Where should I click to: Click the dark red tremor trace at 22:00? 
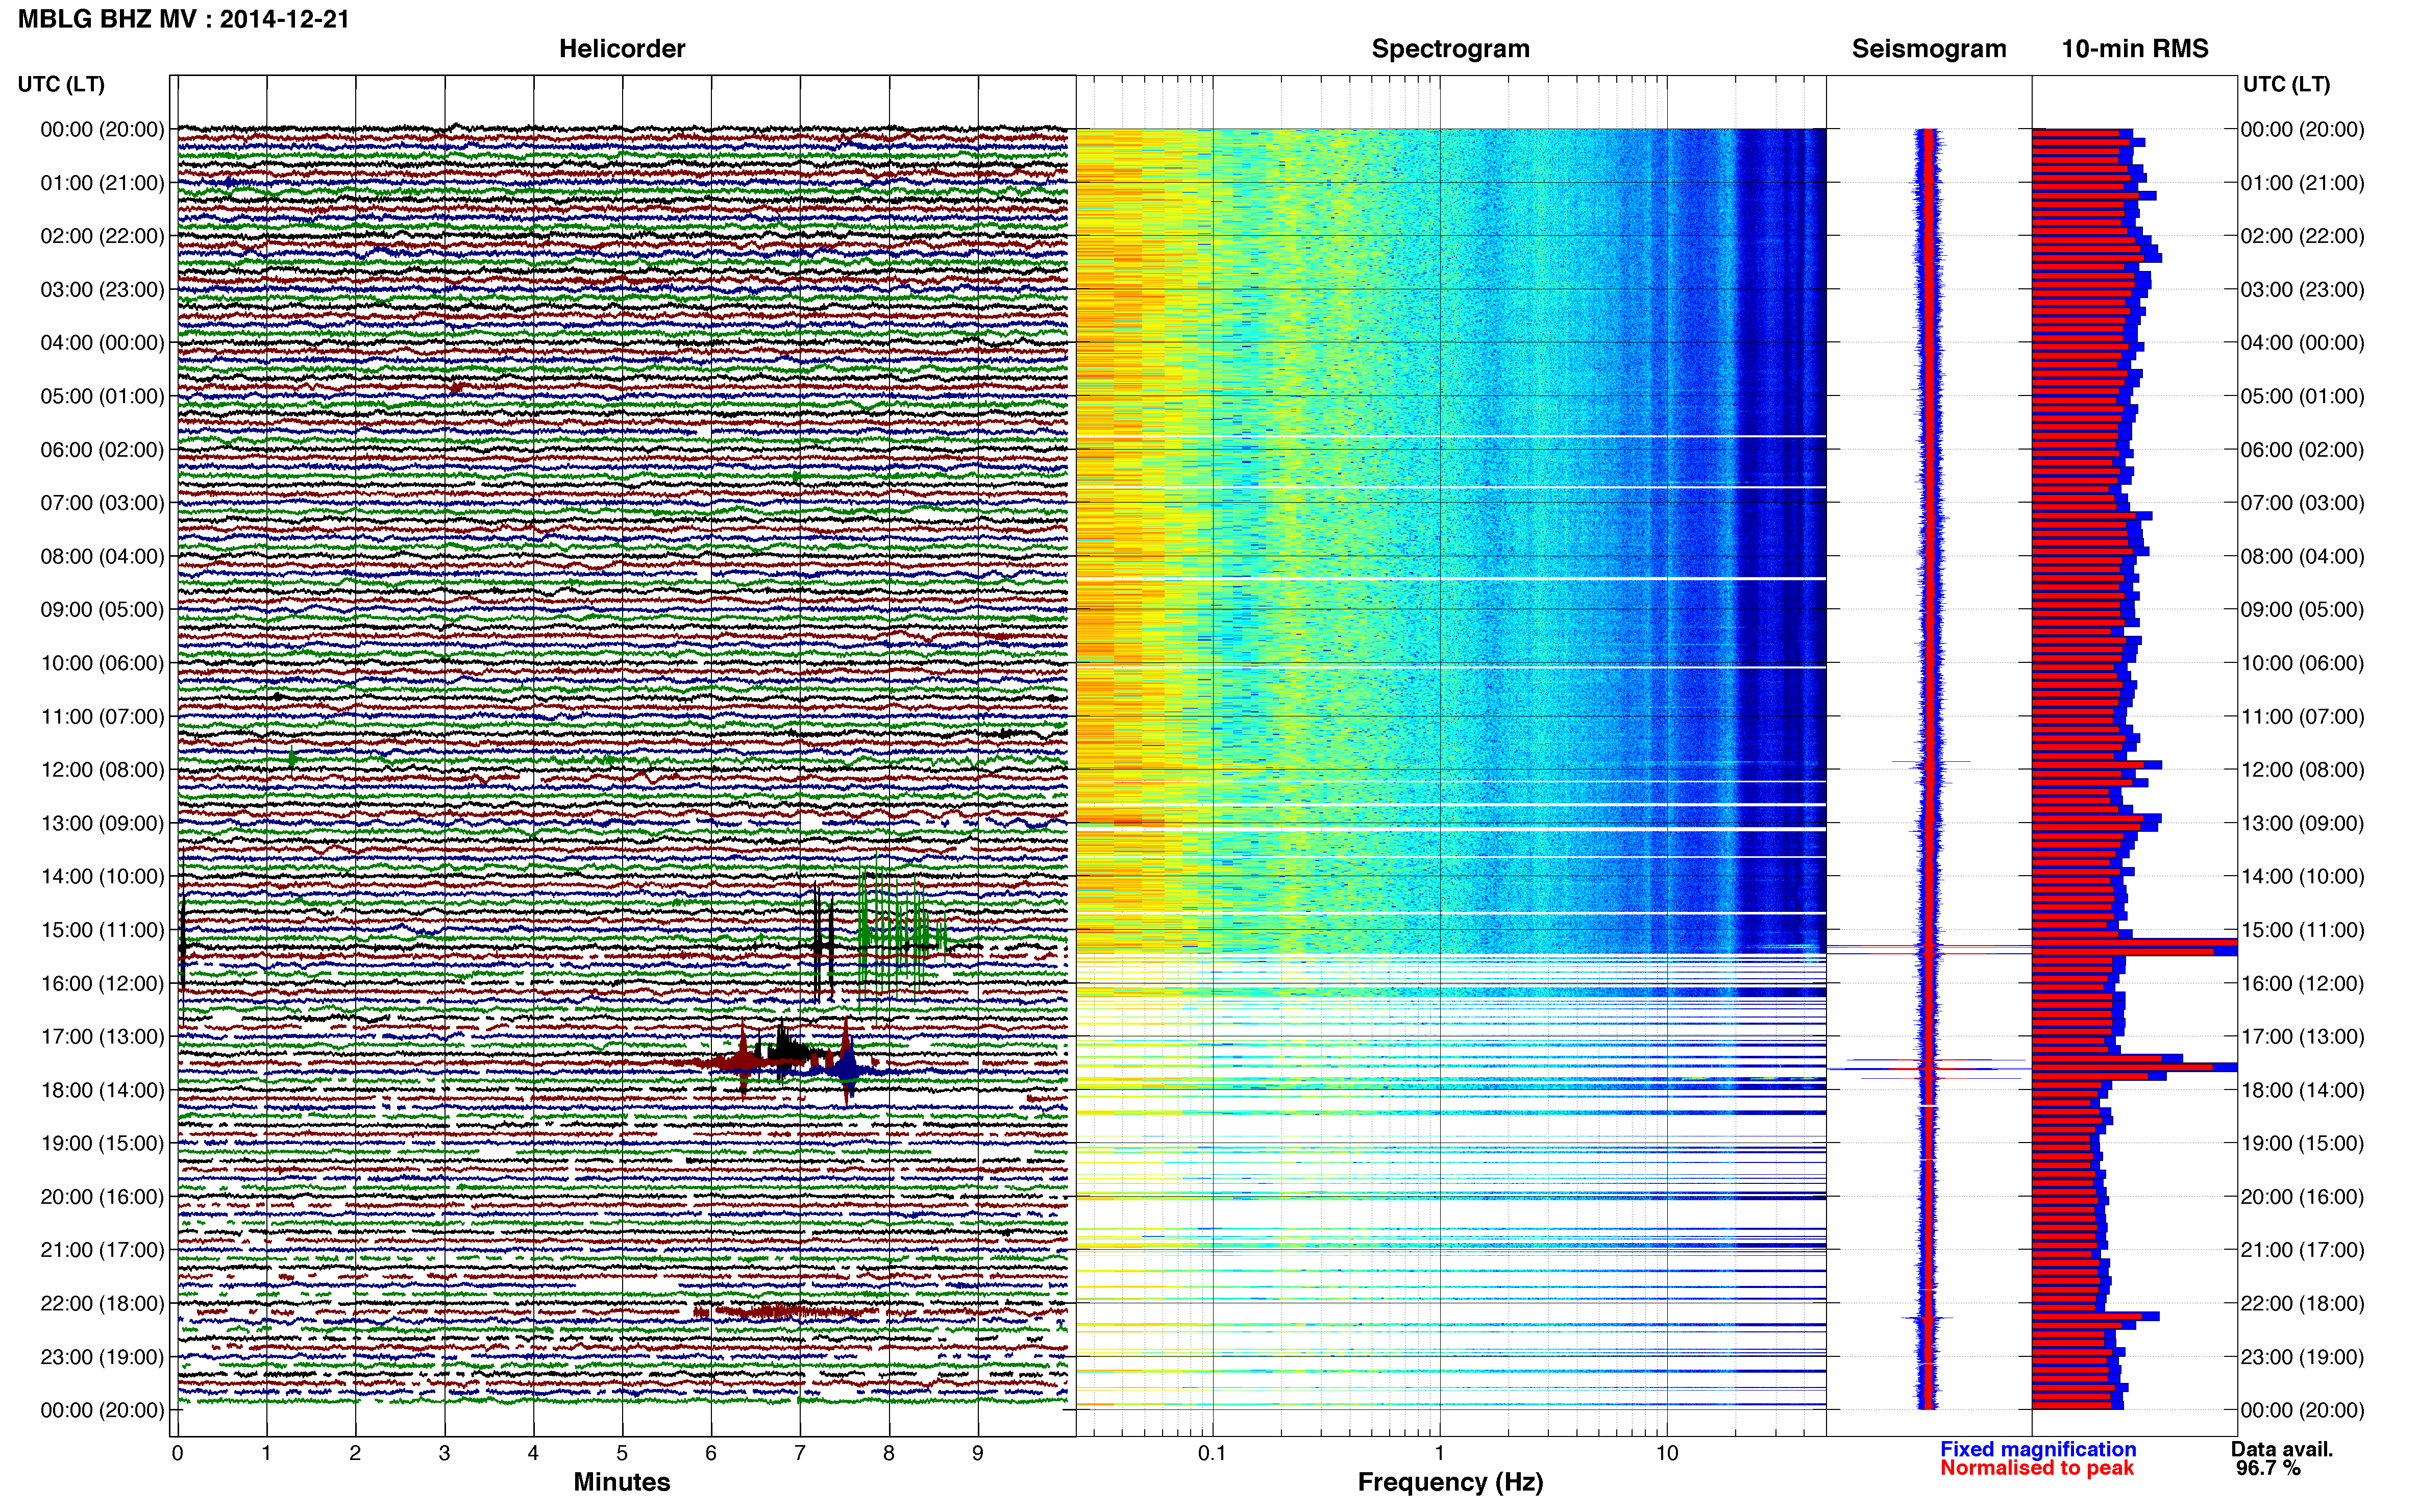[x=785, y=1311]
